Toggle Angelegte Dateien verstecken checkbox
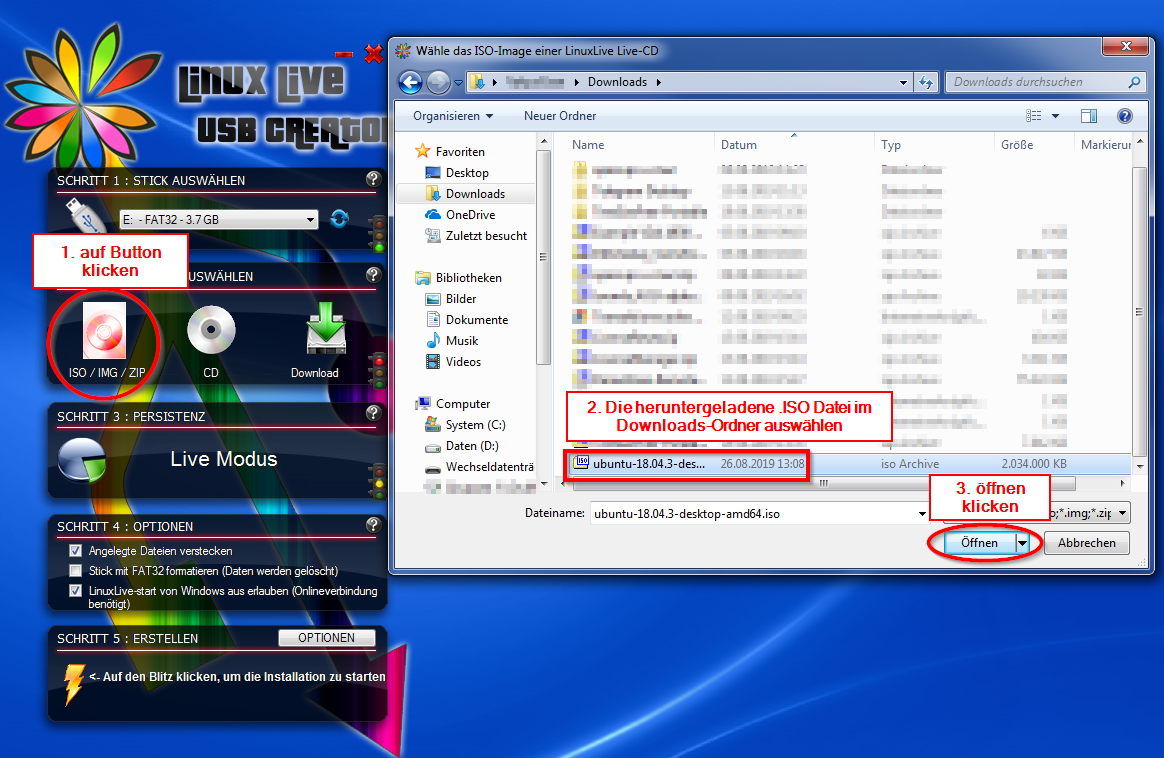Screen dimensions: 1164x758 [x=75, y=551]
